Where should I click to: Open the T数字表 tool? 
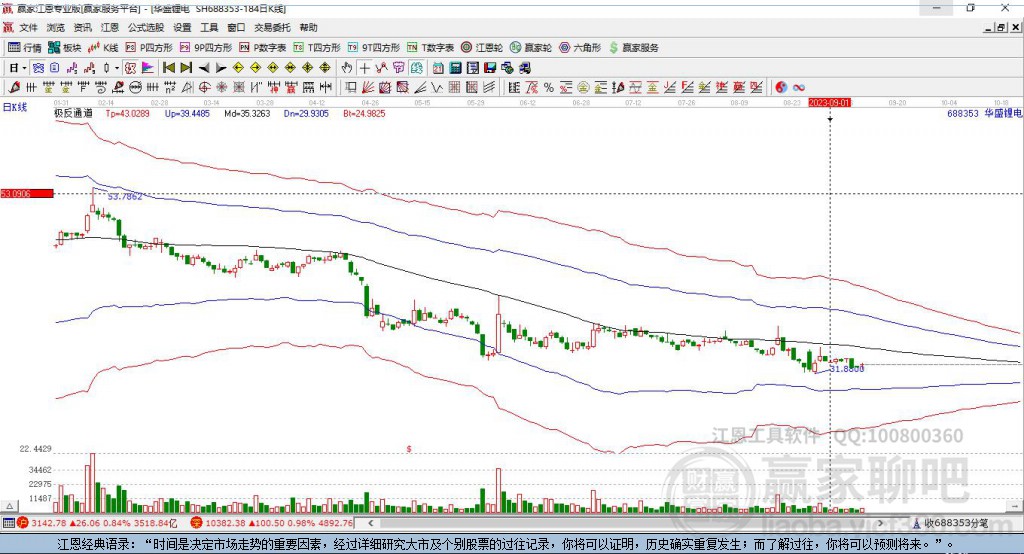[430, 48]
